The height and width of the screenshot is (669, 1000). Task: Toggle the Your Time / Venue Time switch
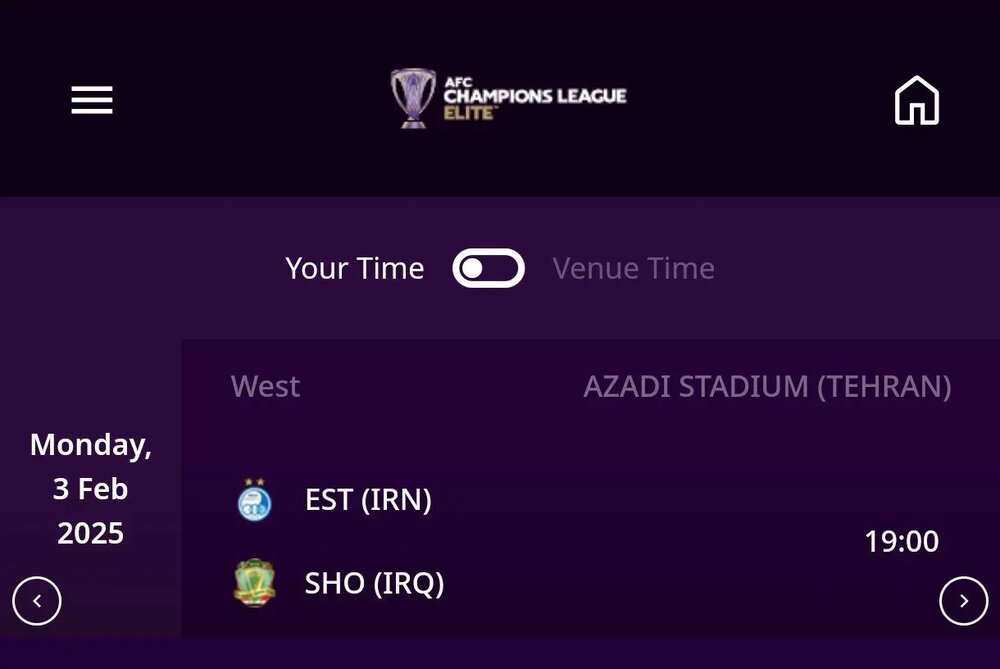[x=489, y=268]
